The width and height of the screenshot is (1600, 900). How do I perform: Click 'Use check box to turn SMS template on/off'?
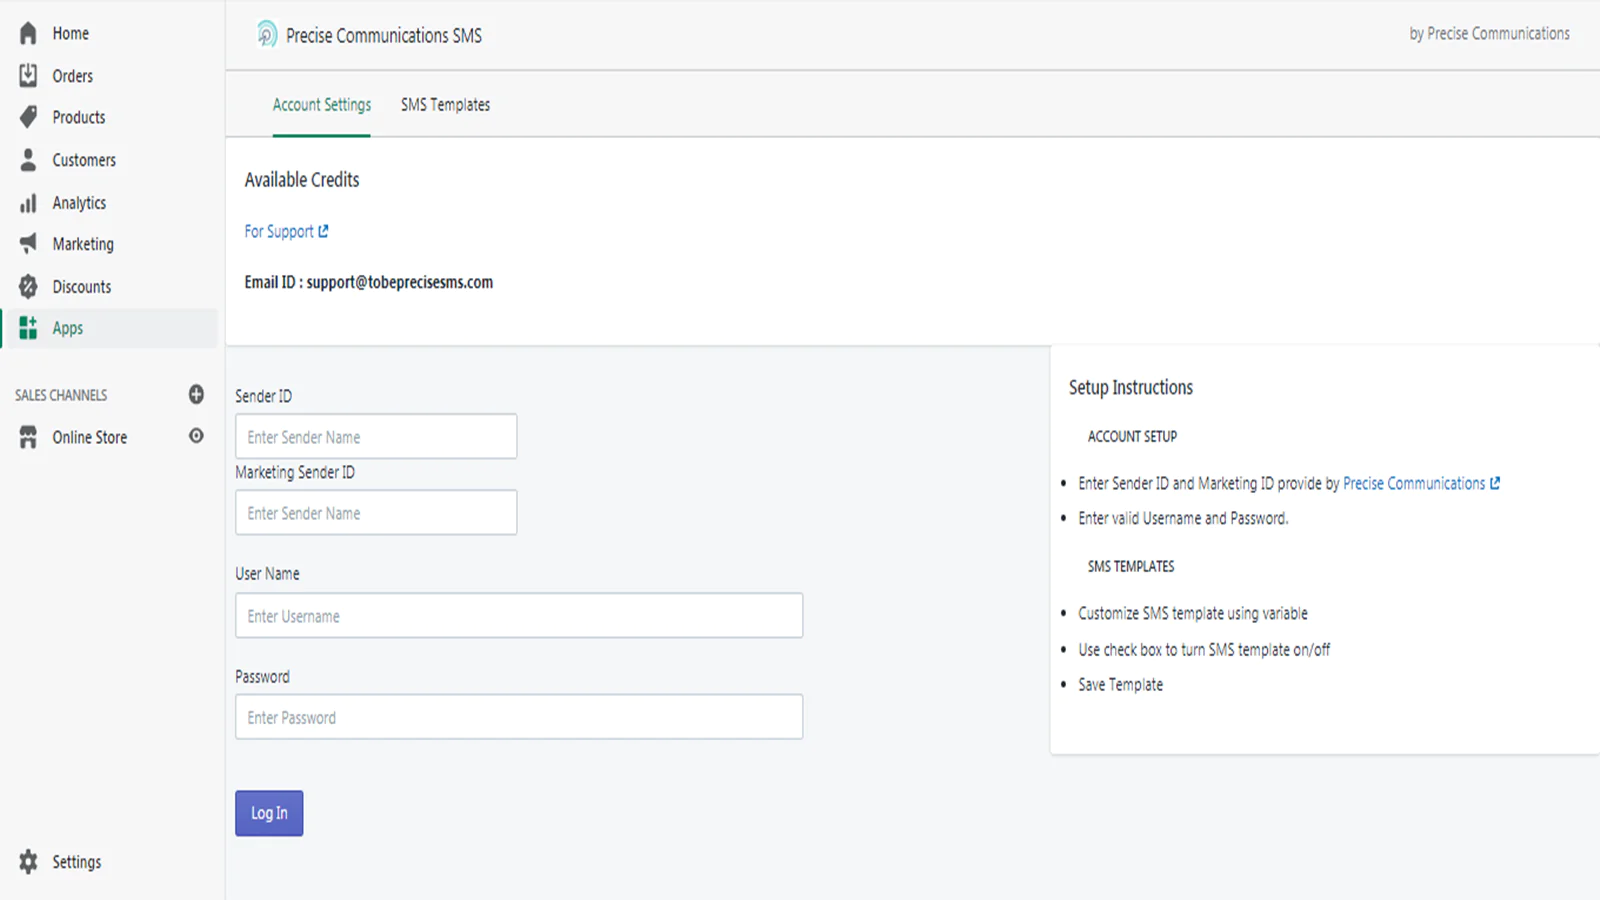pos(1204,649)
